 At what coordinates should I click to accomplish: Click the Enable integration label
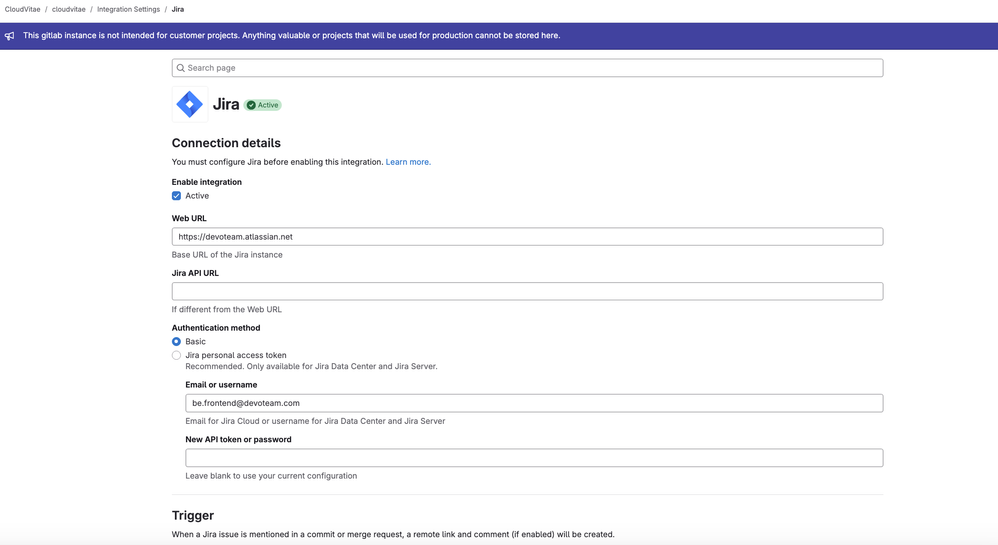tap(207, 182)
